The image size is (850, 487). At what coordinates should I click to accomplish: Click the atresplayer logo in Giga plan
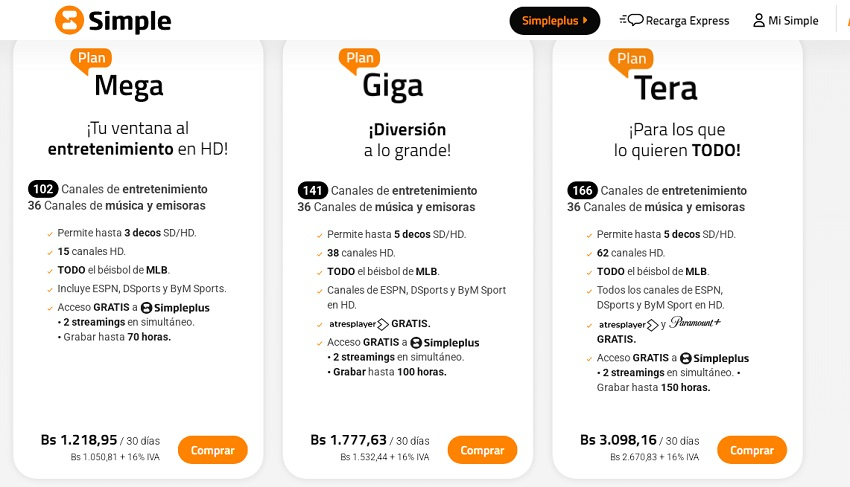(x=365, y=324)
